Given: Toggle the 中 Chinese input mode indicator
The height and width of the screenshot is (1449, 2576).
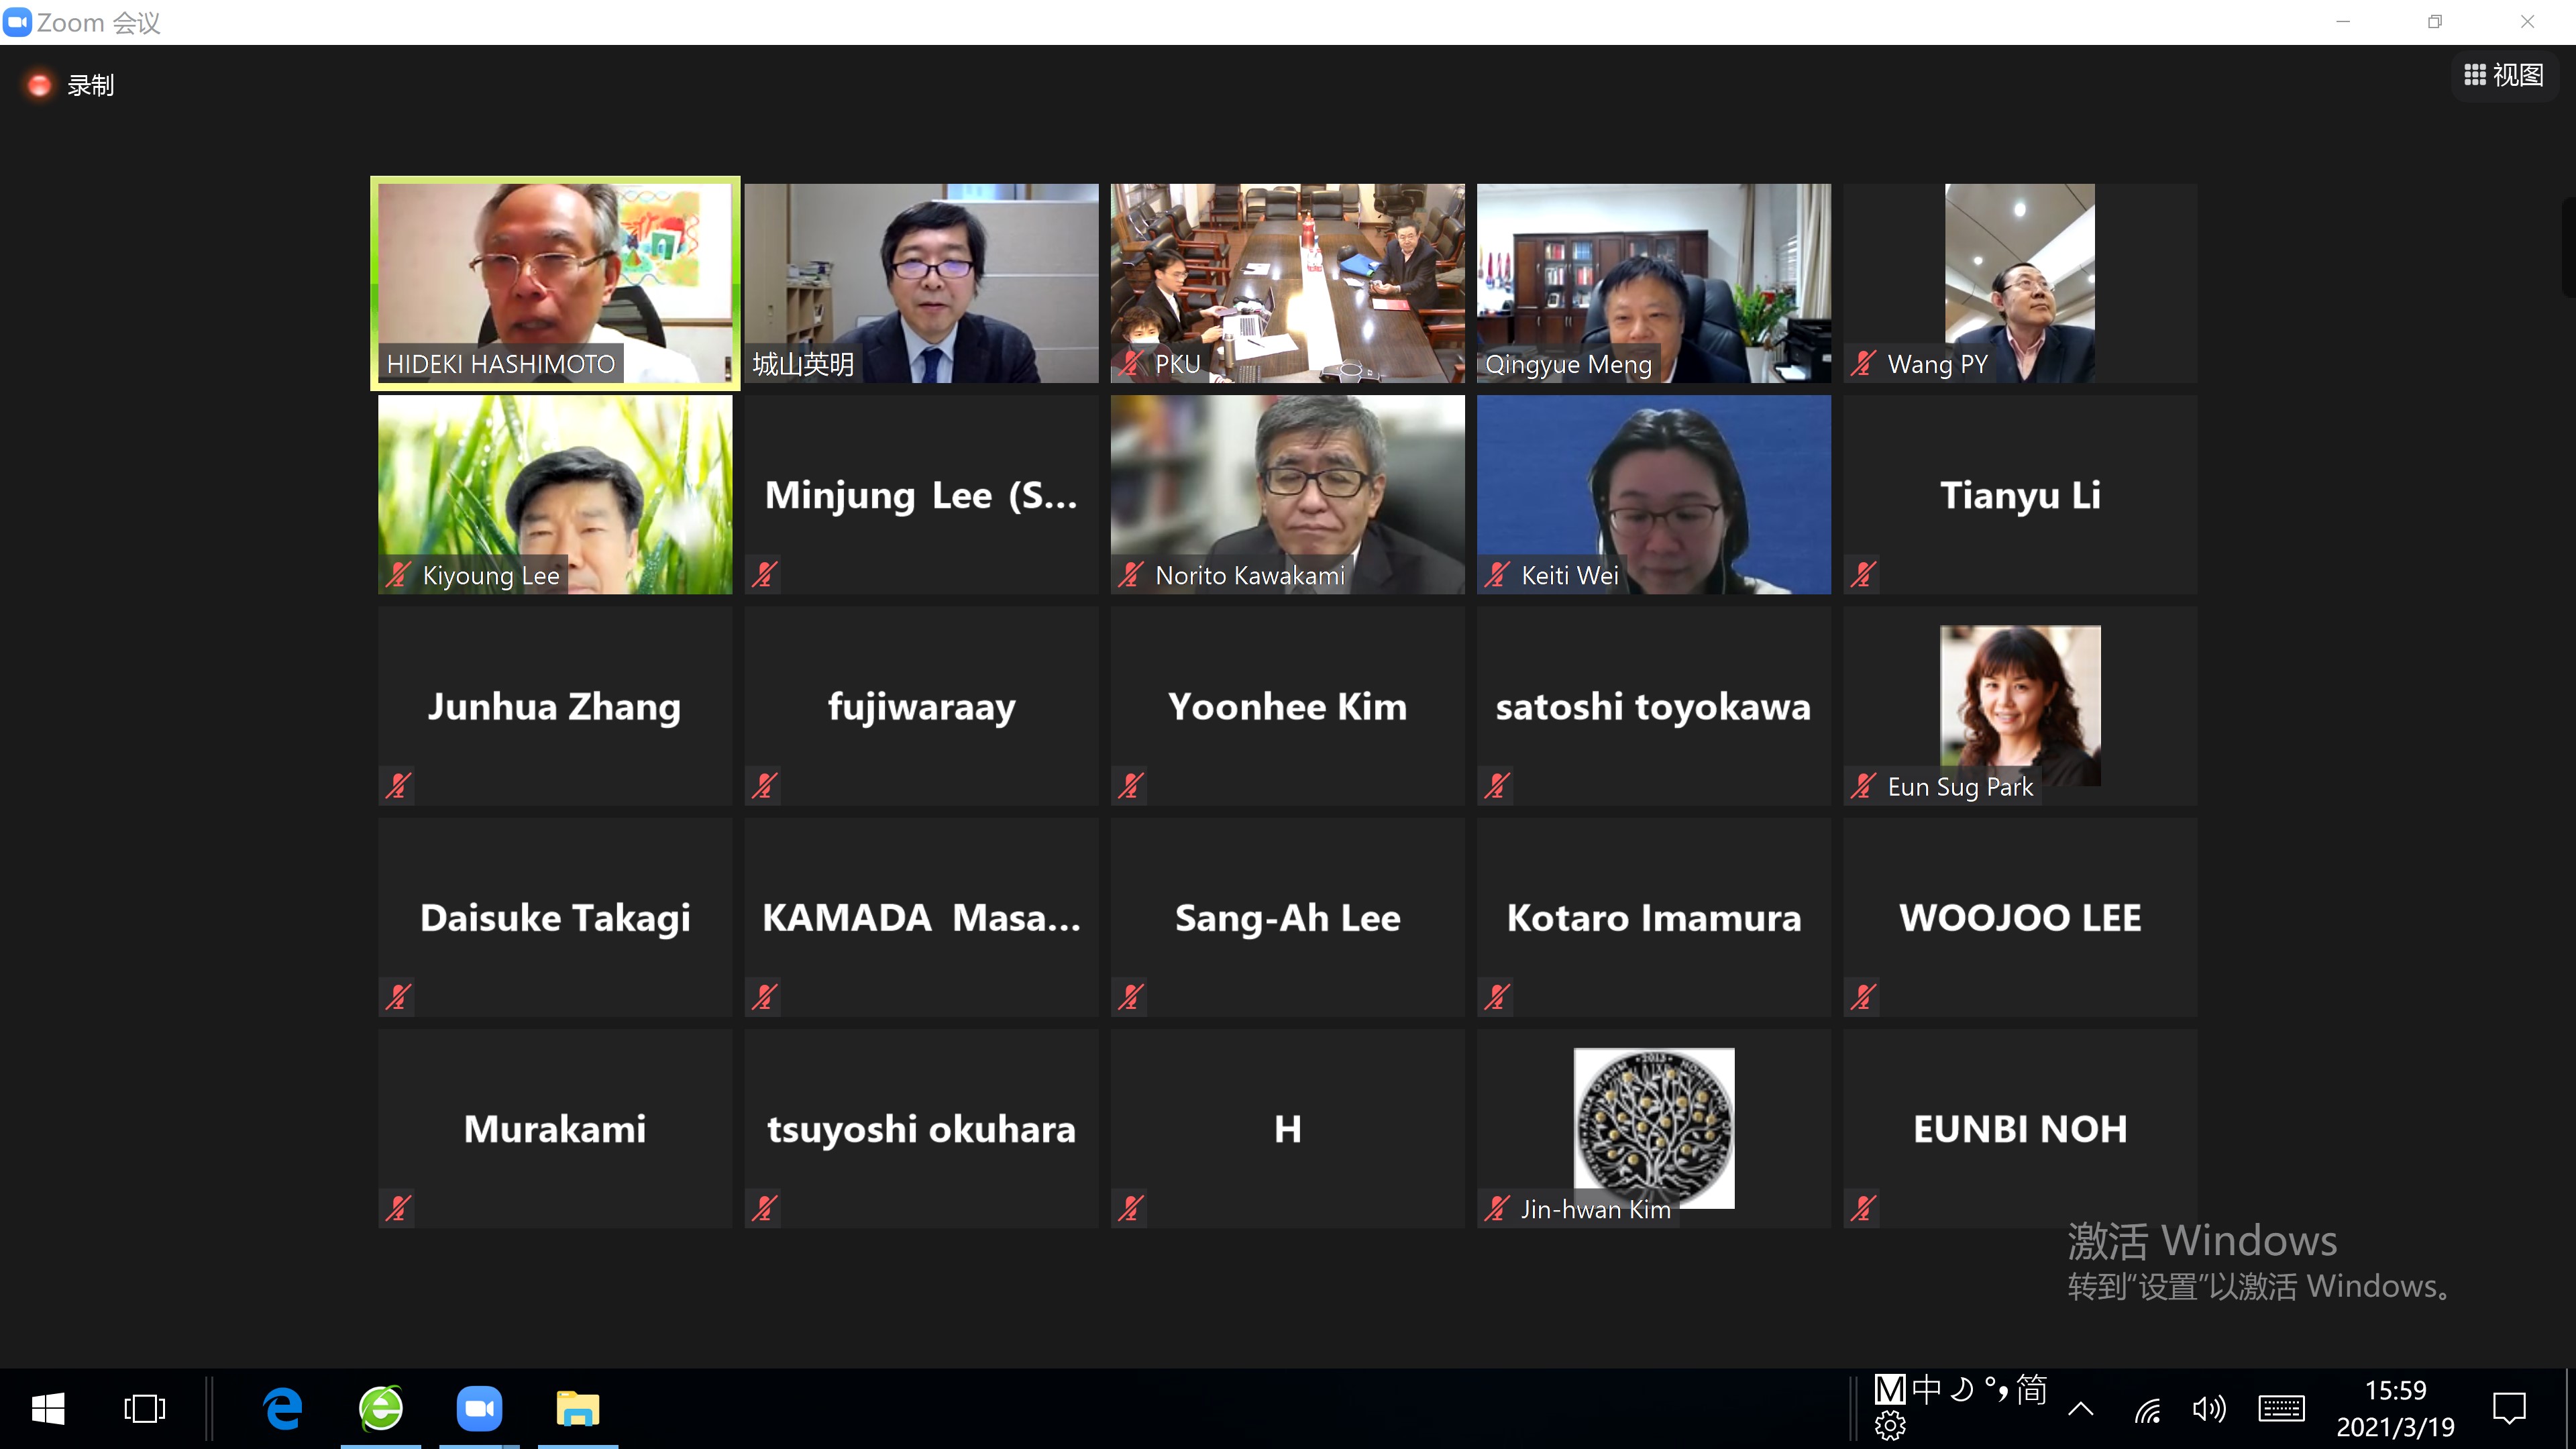Looking at the screenshot, I should 1926,1390.
